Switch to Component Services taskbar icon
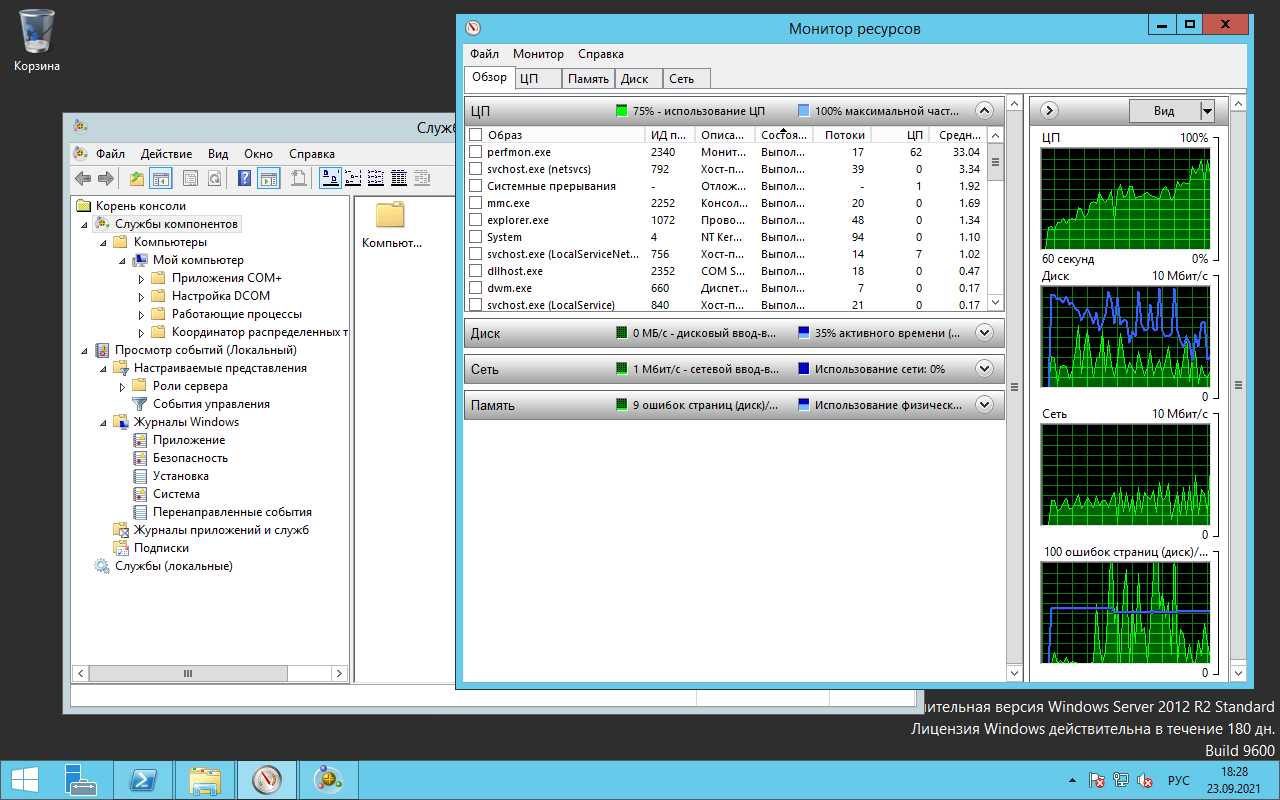The width and height of the screenshot is (1280, 800). [x=329, y=779]
